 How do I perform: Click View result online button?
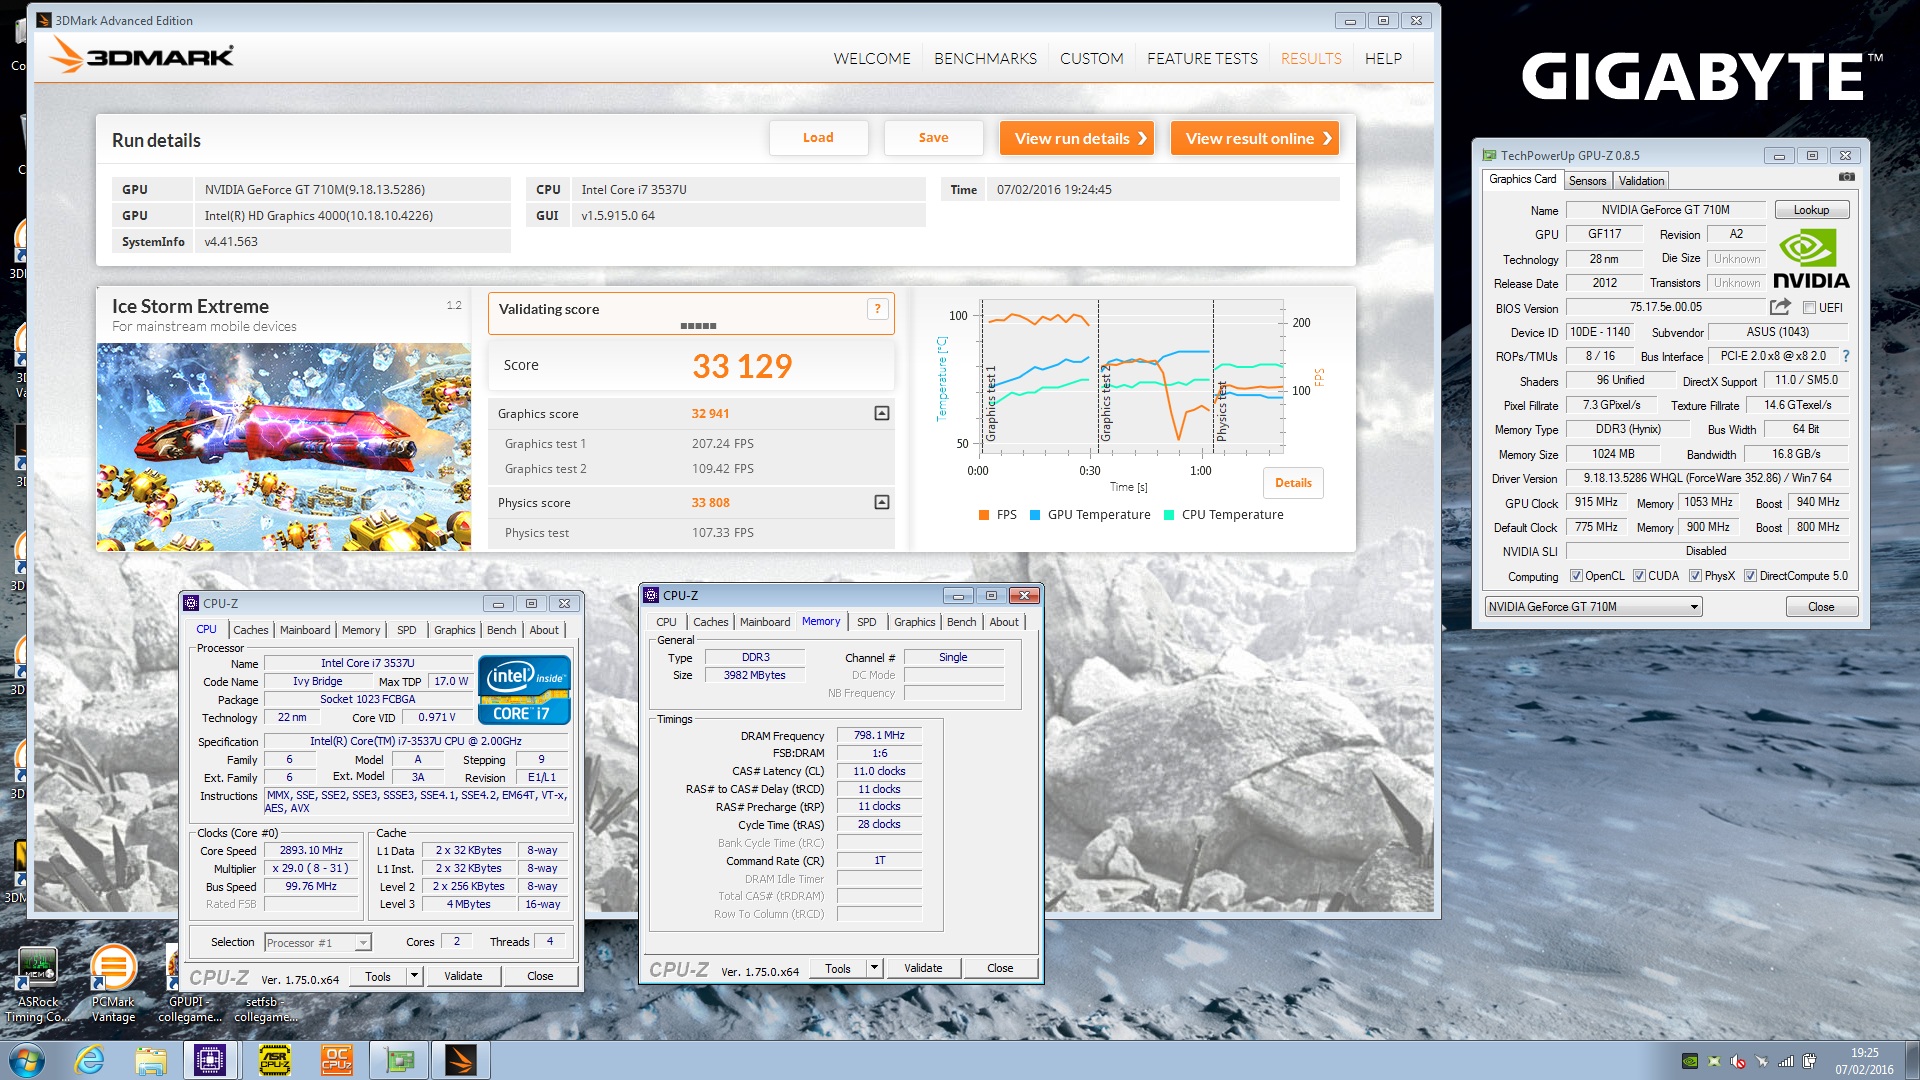(x=1255, y=138)
